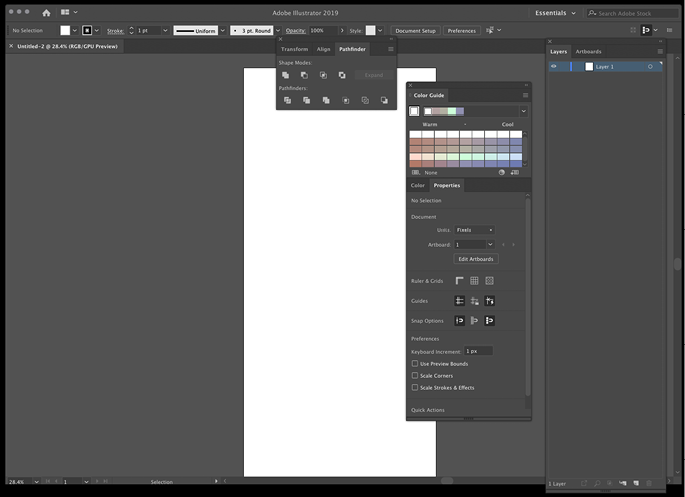685x497 pixels.
Task: Open the Pathfinder panel menu icon
Action: tap(390, 49)
